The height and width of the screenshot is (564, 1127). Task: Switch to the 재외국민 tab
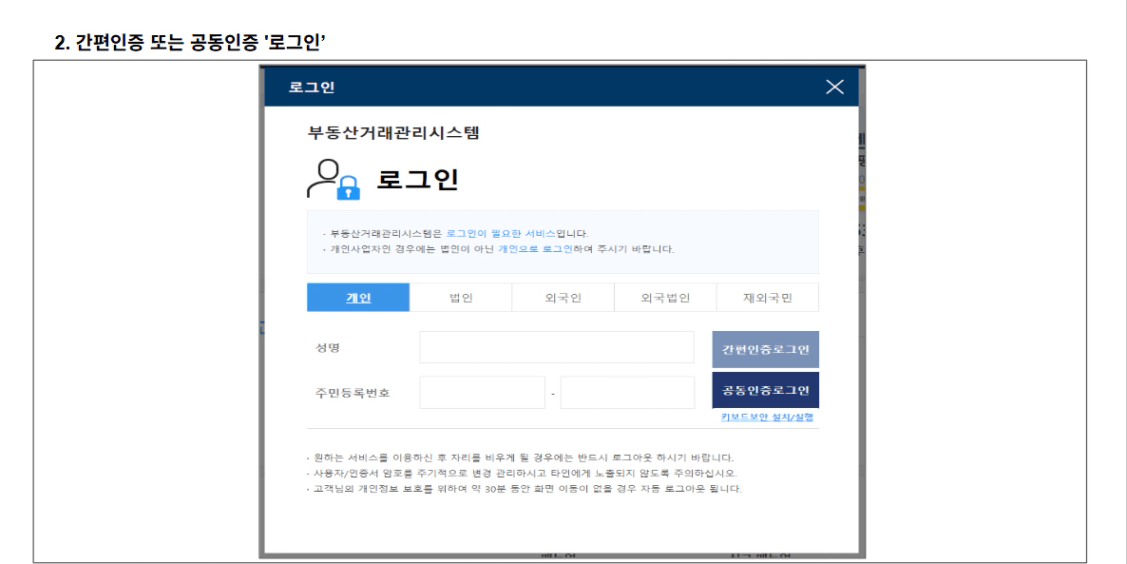(x=767, y=298)
